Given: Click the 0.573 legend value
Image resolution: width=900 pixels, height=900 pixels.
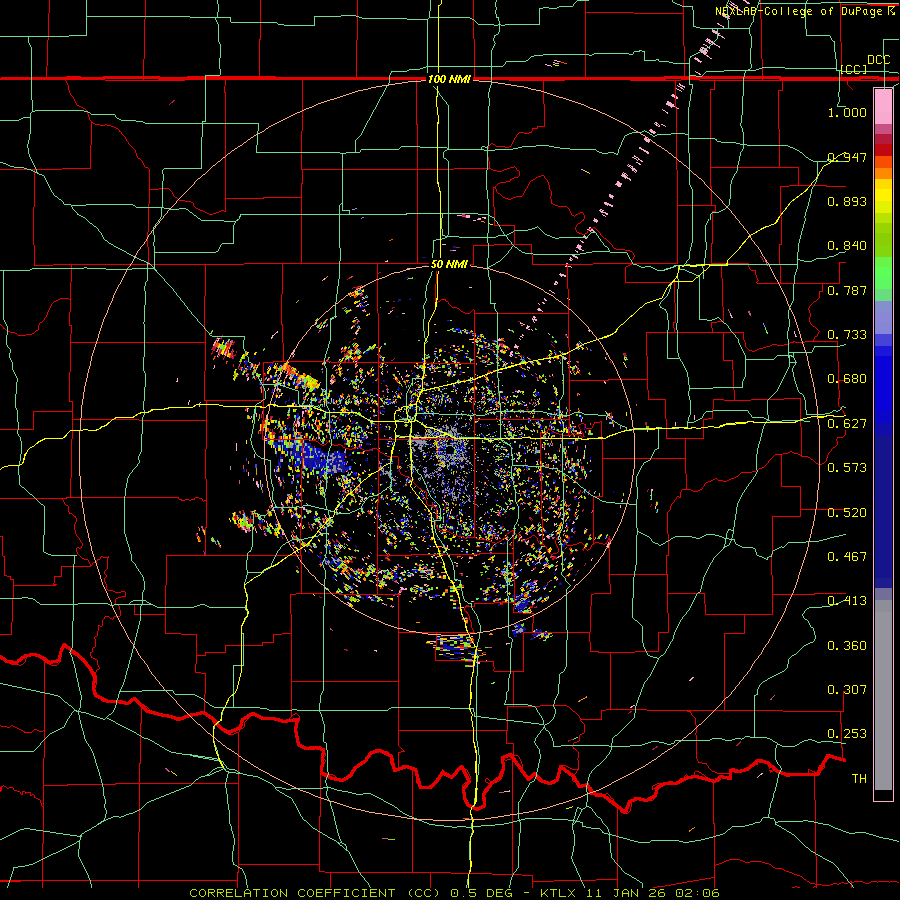Looking at the screenshot, I should coord(847,468).
